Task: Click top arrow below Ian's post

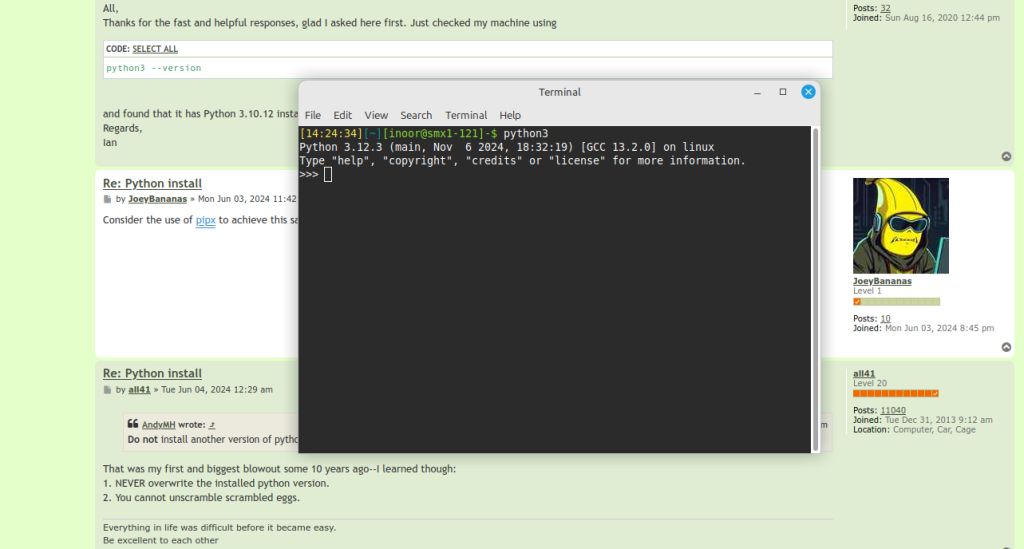Action: [1006, 157]
